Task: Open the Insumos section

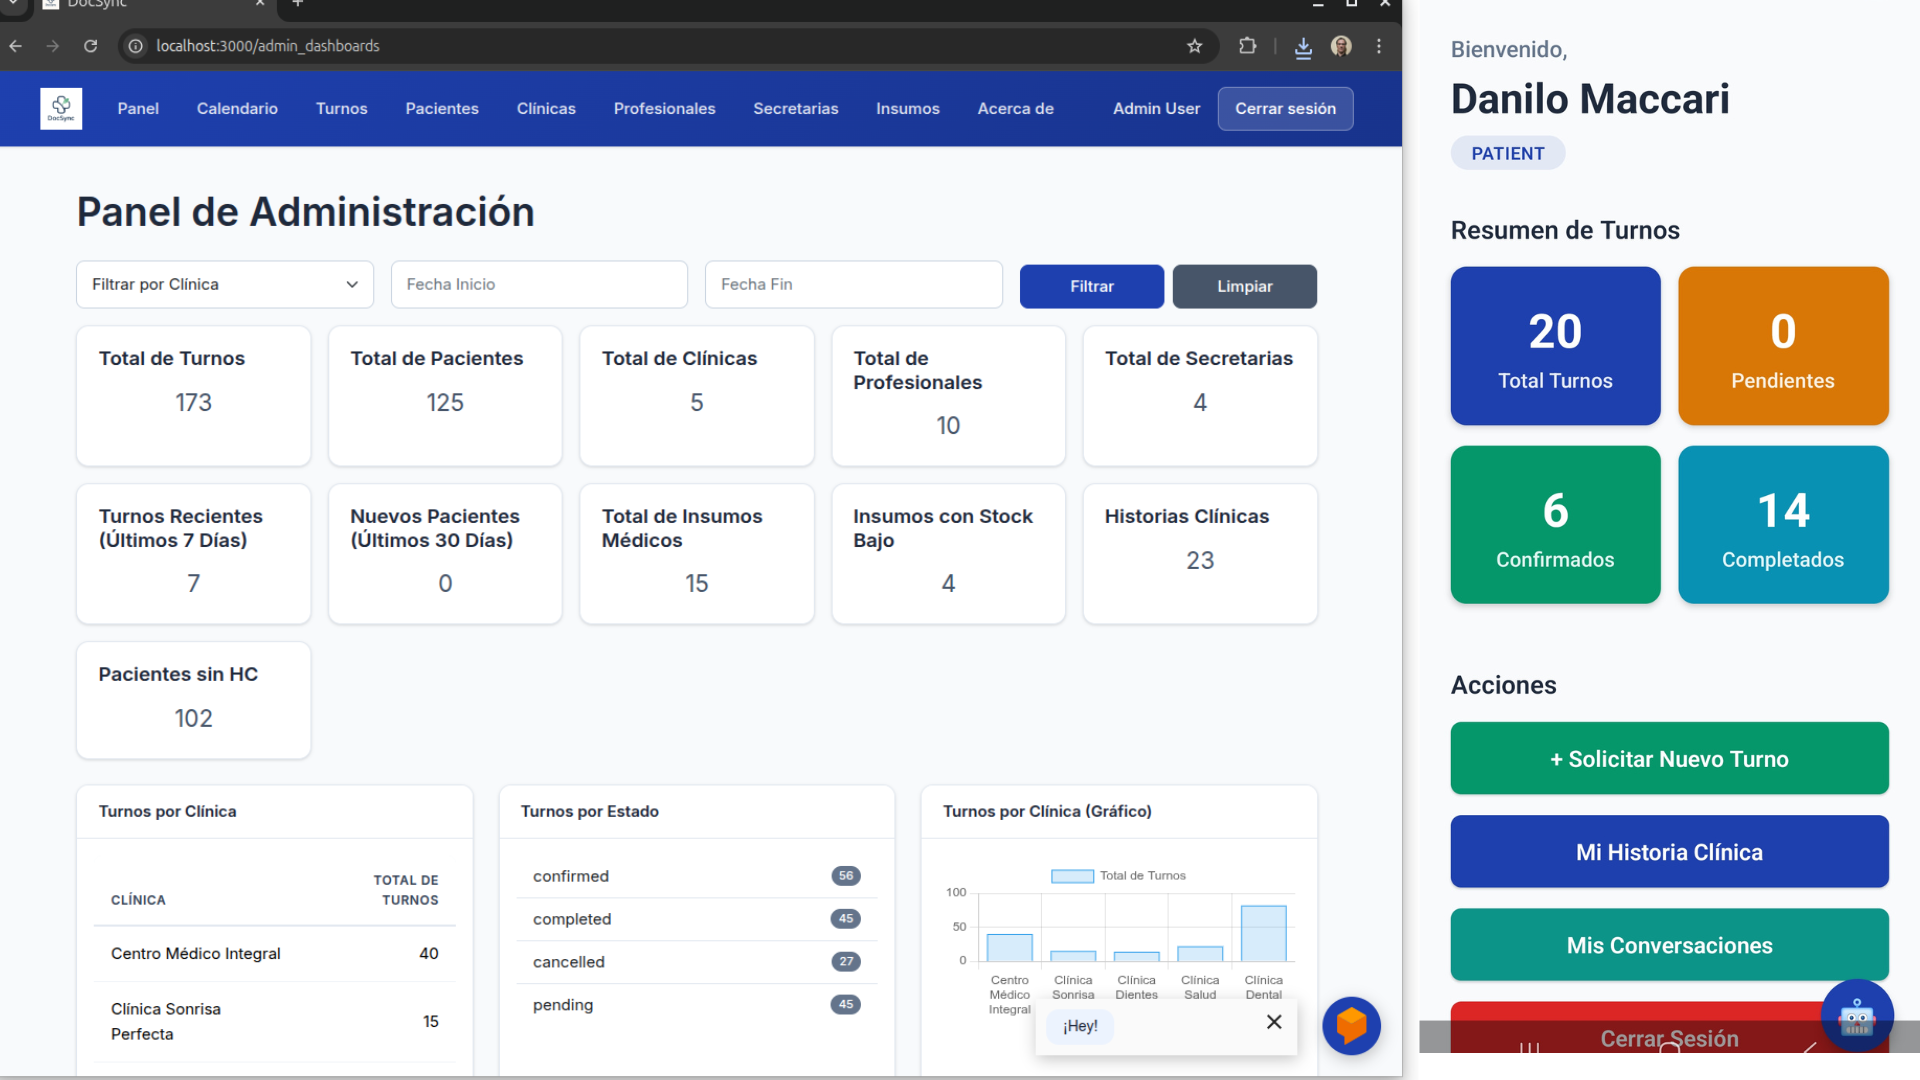Action: click(907, 108)
